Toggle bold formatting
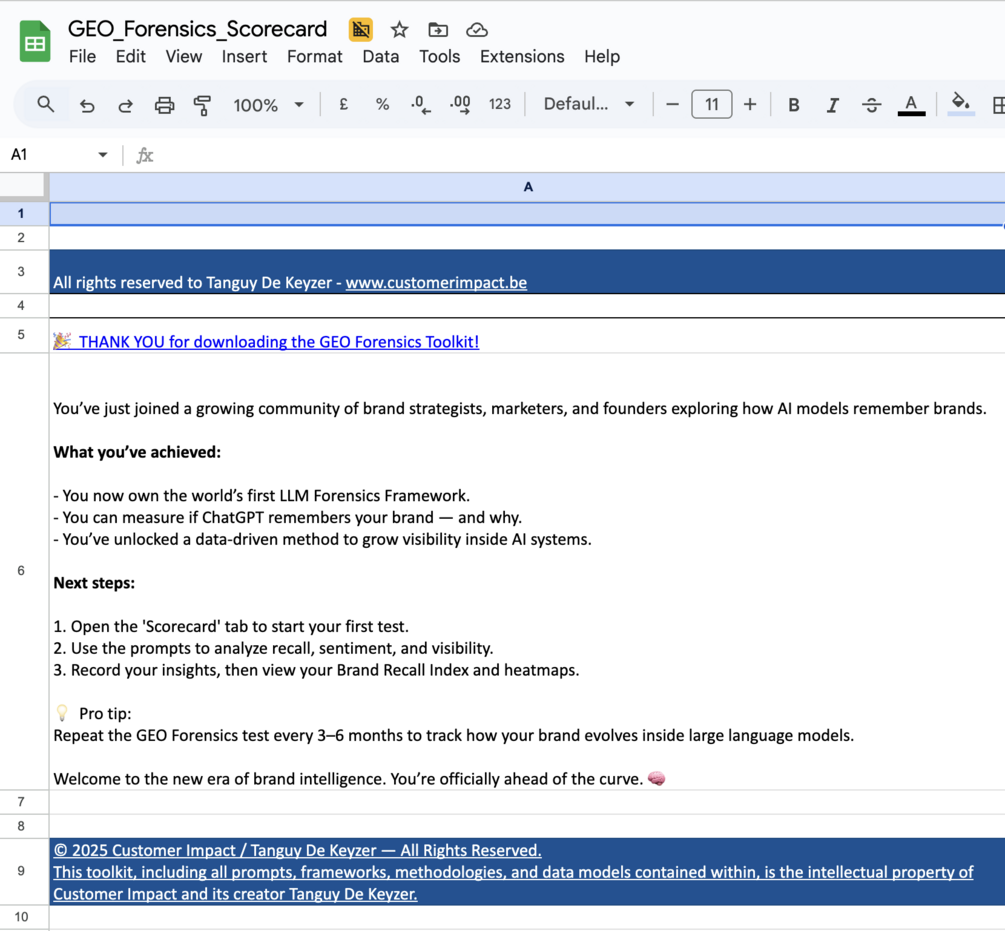Image resolution: width=1005 pixels, height=931 pixels. tap(793, 104)
